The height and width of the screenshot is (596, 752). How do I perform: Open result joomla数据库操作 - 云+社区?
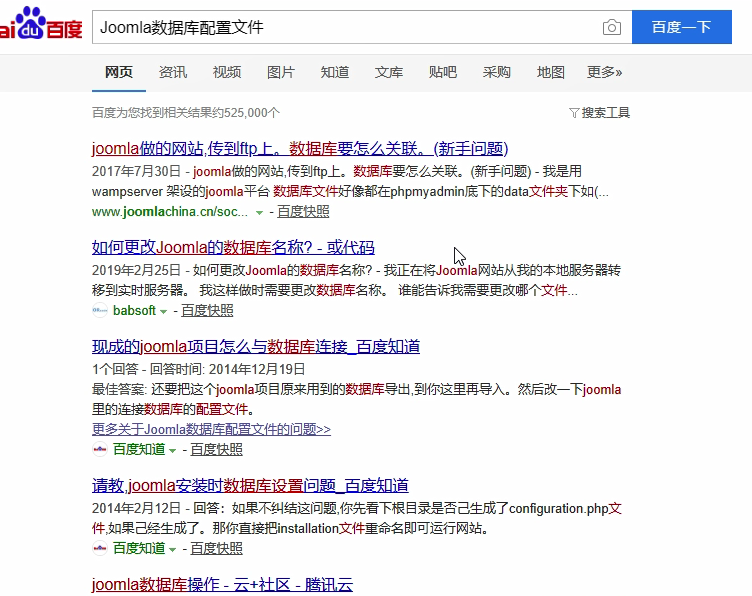click(222, 584)
